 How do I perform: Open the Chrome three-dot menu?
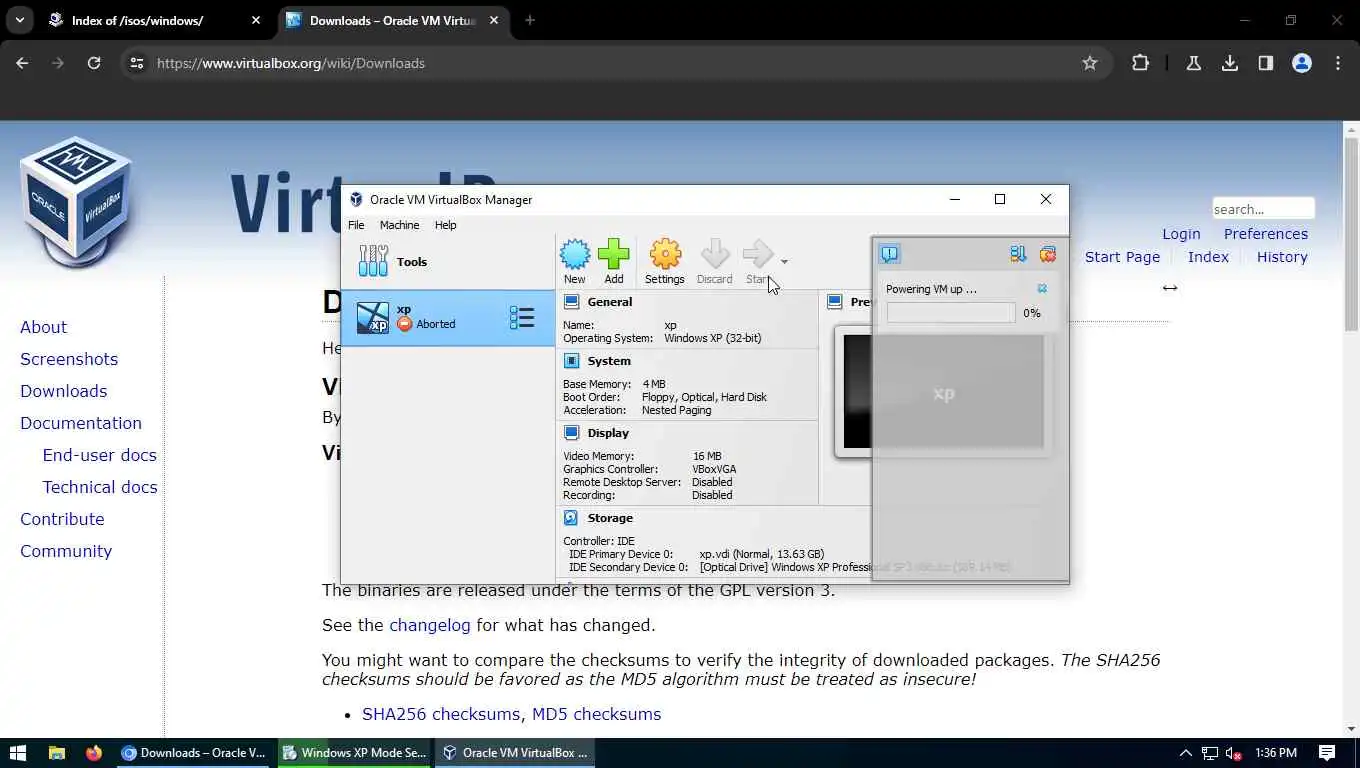[x=1338, y=63]
